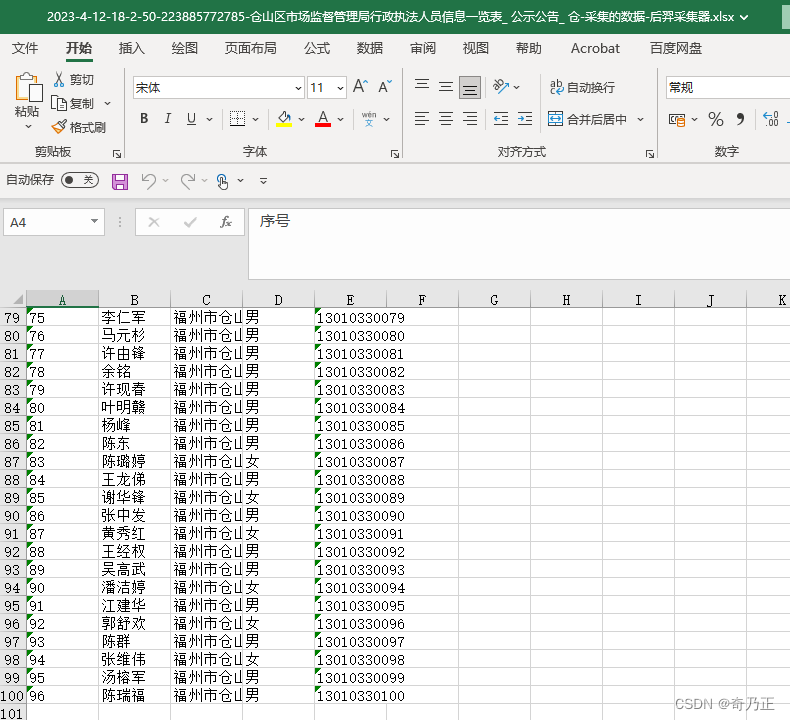Switch to the Acrobat tab
The image size is (790, 720).
click(595, 48)
